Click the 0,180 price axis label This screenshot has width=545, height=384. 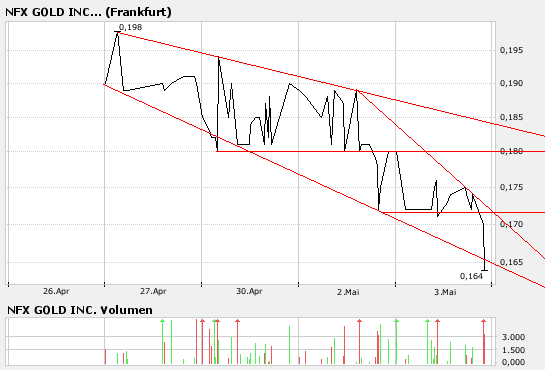tap(511, 151)
